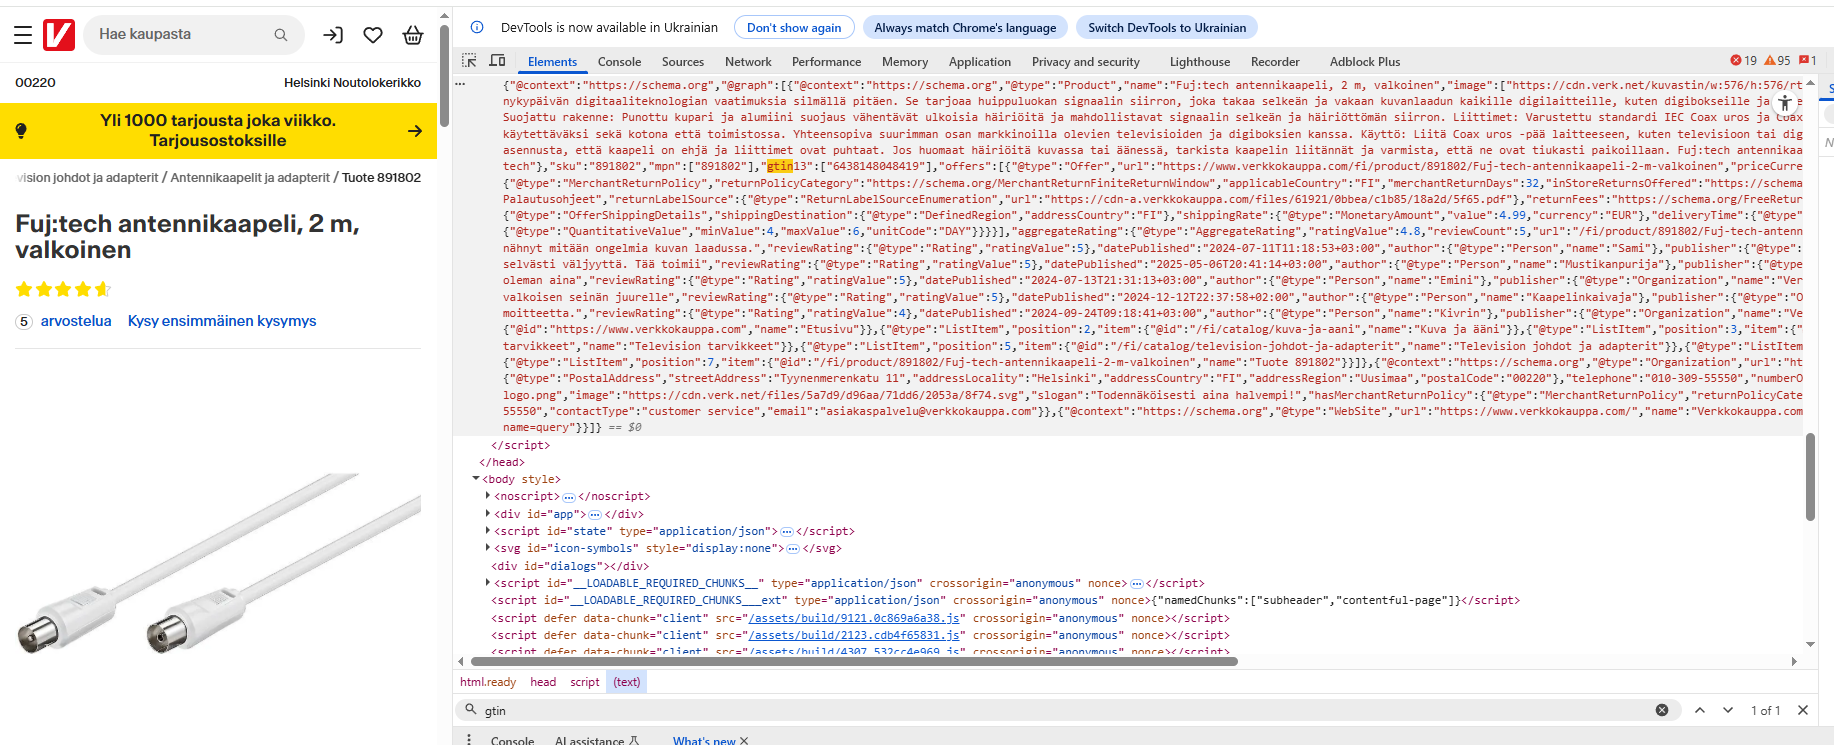Open the Privacy and security tab
This screenshot has height=745, width=1834.
point(1086,61)
